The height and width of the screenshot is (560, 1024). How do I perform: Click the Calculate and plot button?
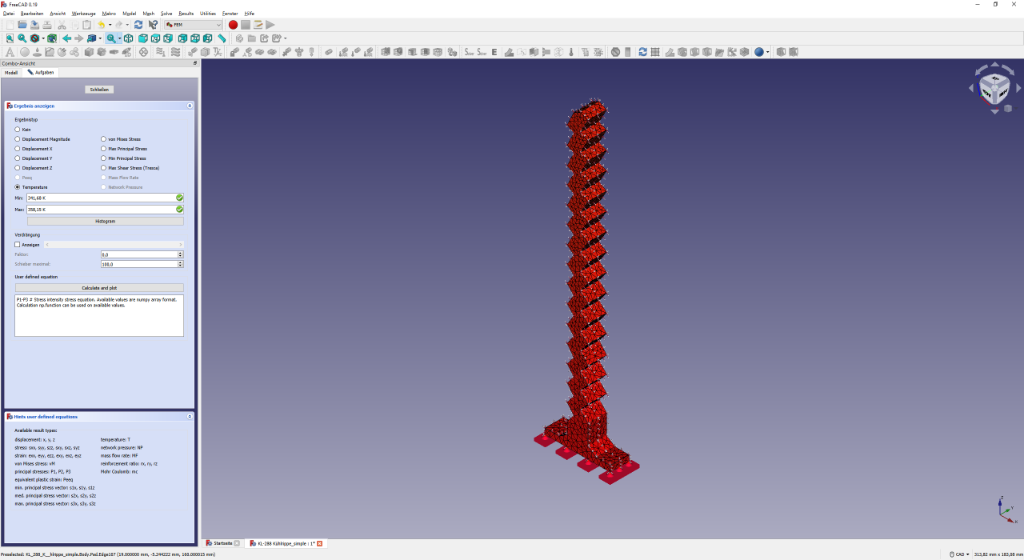(99, 287)
